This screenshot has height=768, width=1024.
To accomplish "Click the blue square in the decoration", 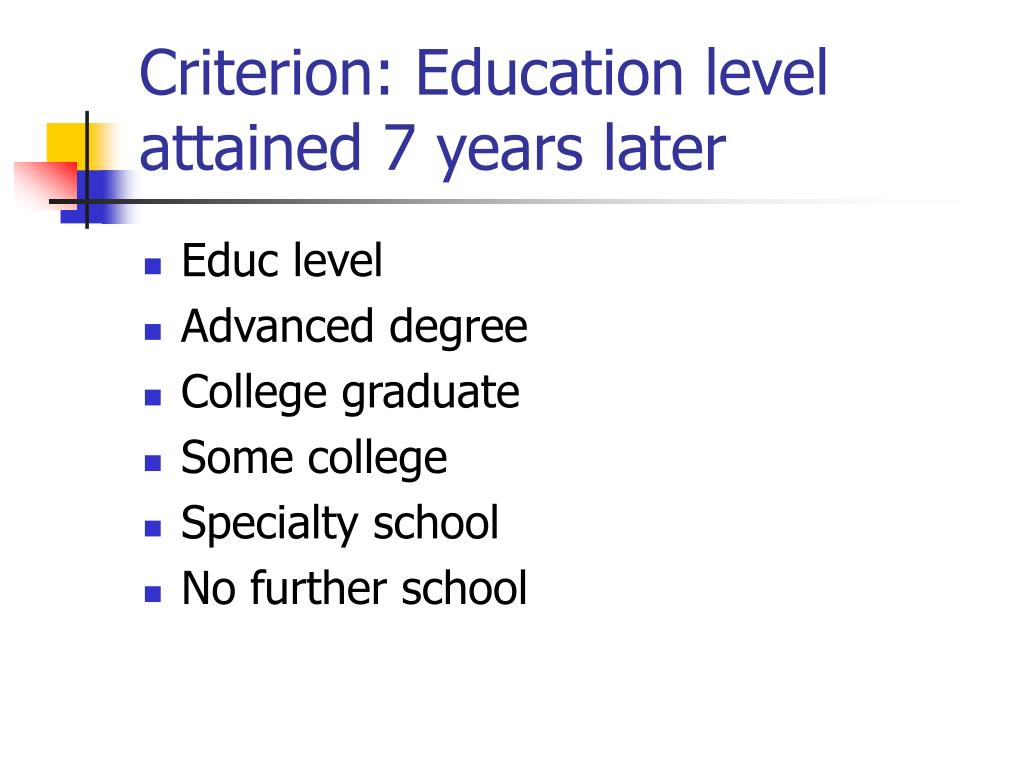I will tap(98, 197).
